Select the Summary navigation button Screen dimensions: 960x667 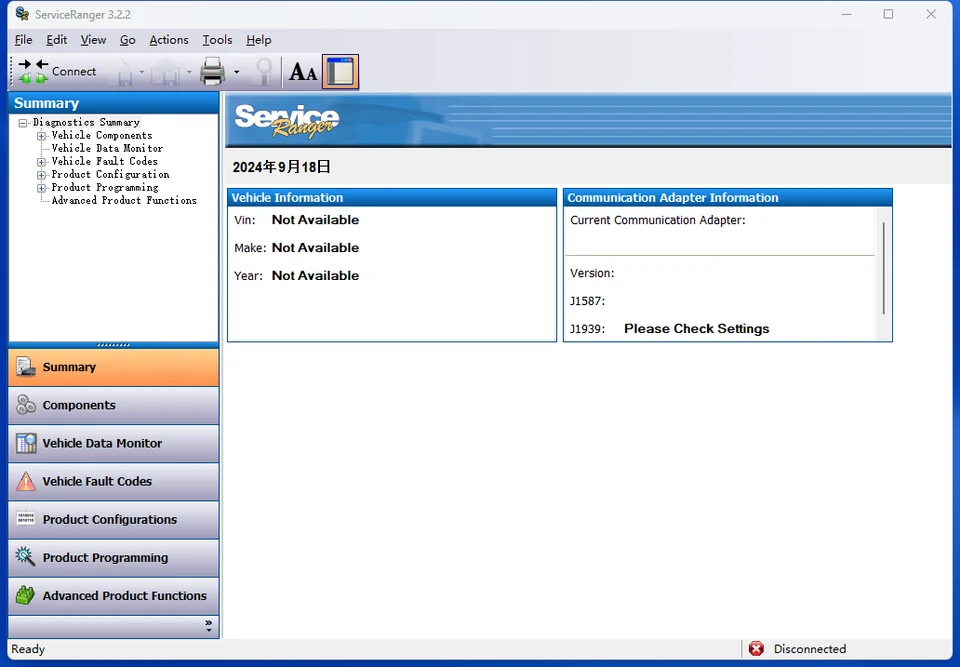pos(114,367)
